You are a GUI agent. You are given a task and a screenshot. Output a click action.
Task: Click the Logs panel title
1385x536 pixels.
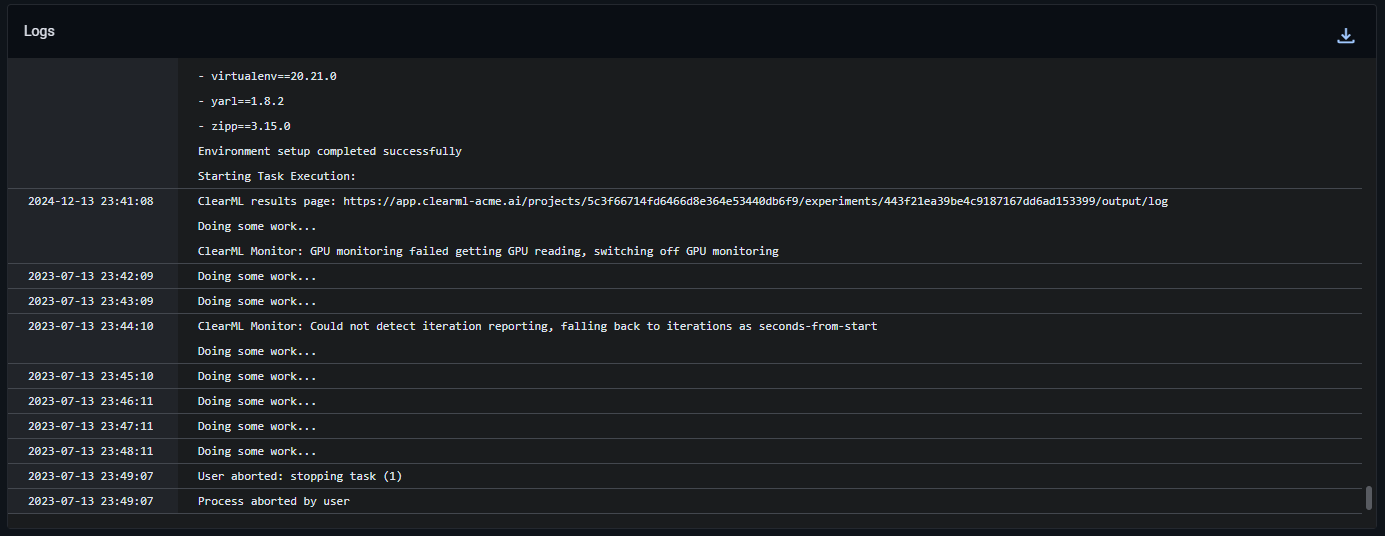point(39,31)
